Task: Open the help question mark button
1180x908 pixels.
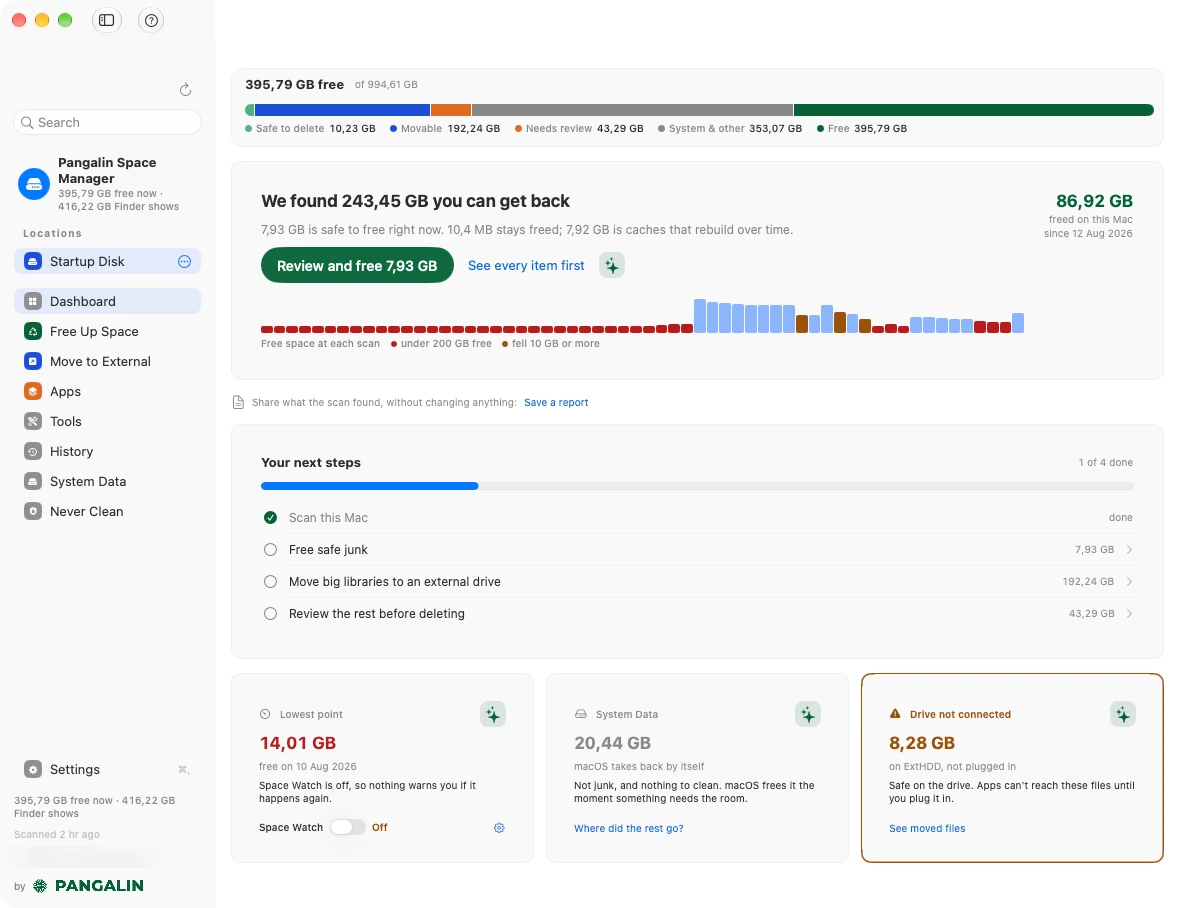Action: (x=151, y=20)
